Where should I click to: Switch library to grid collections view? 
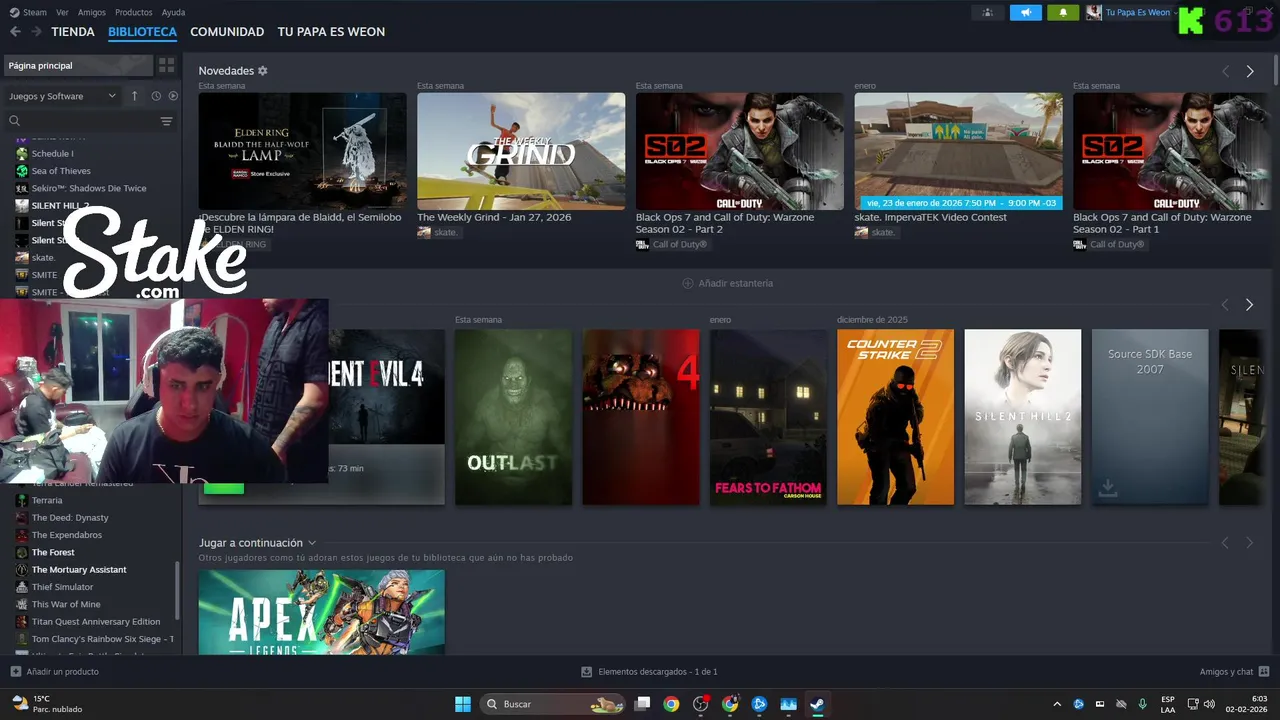click(166, 65)
